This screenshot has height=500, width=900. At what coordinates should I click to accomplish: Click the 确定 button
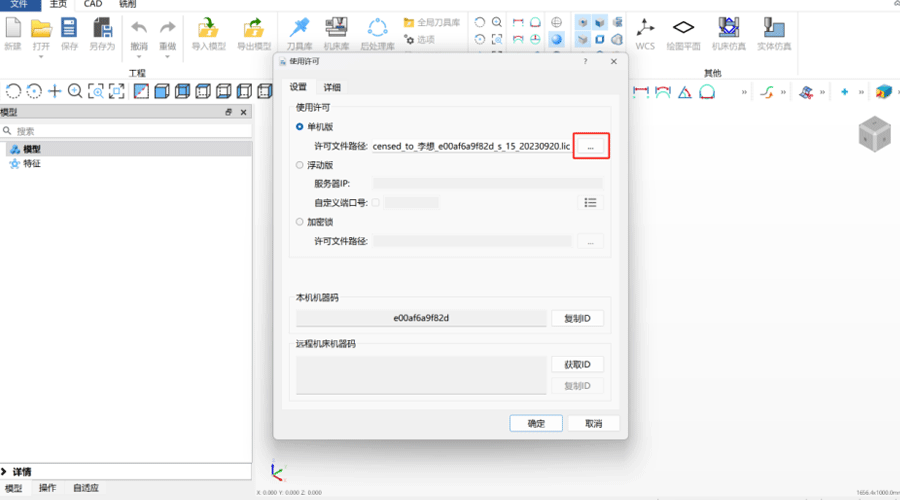pyautogui.click(x=536, y=424)
